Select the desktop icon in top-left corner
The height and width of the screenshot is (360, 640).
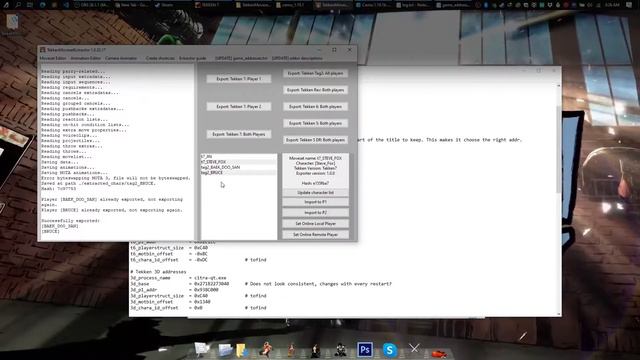click(x=12, y=22)
